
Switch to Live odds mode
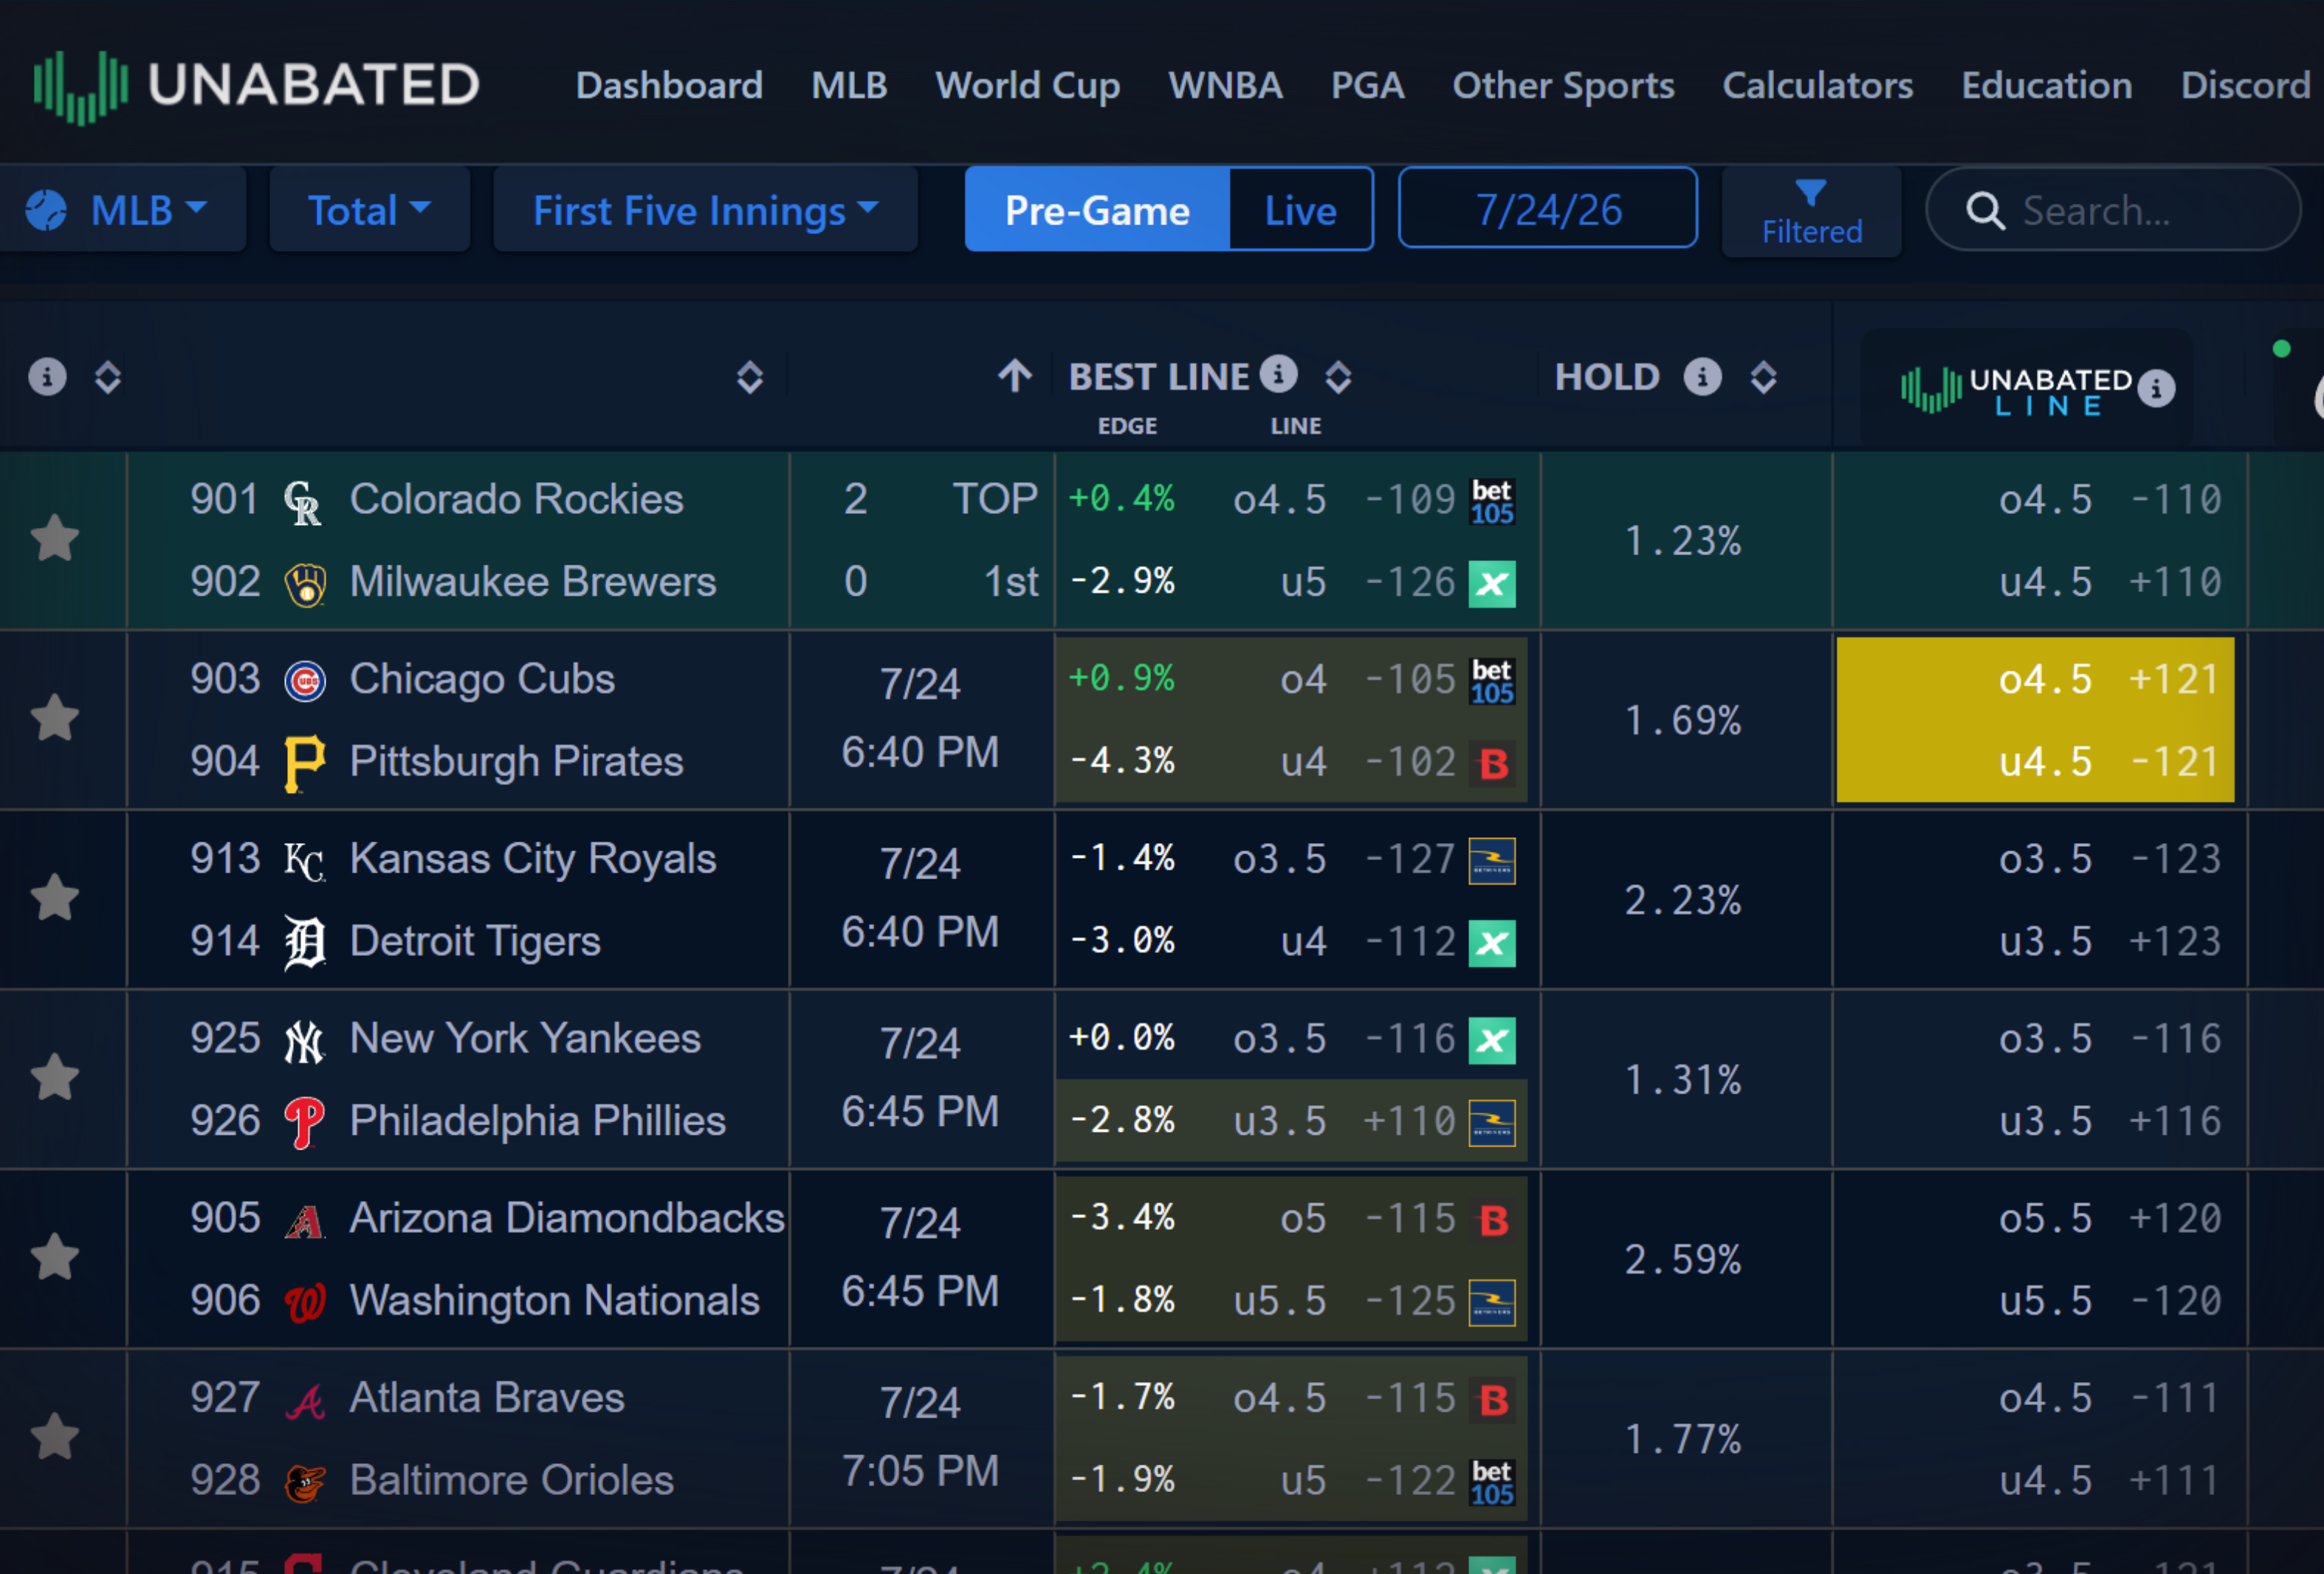tap(1300, 210)
